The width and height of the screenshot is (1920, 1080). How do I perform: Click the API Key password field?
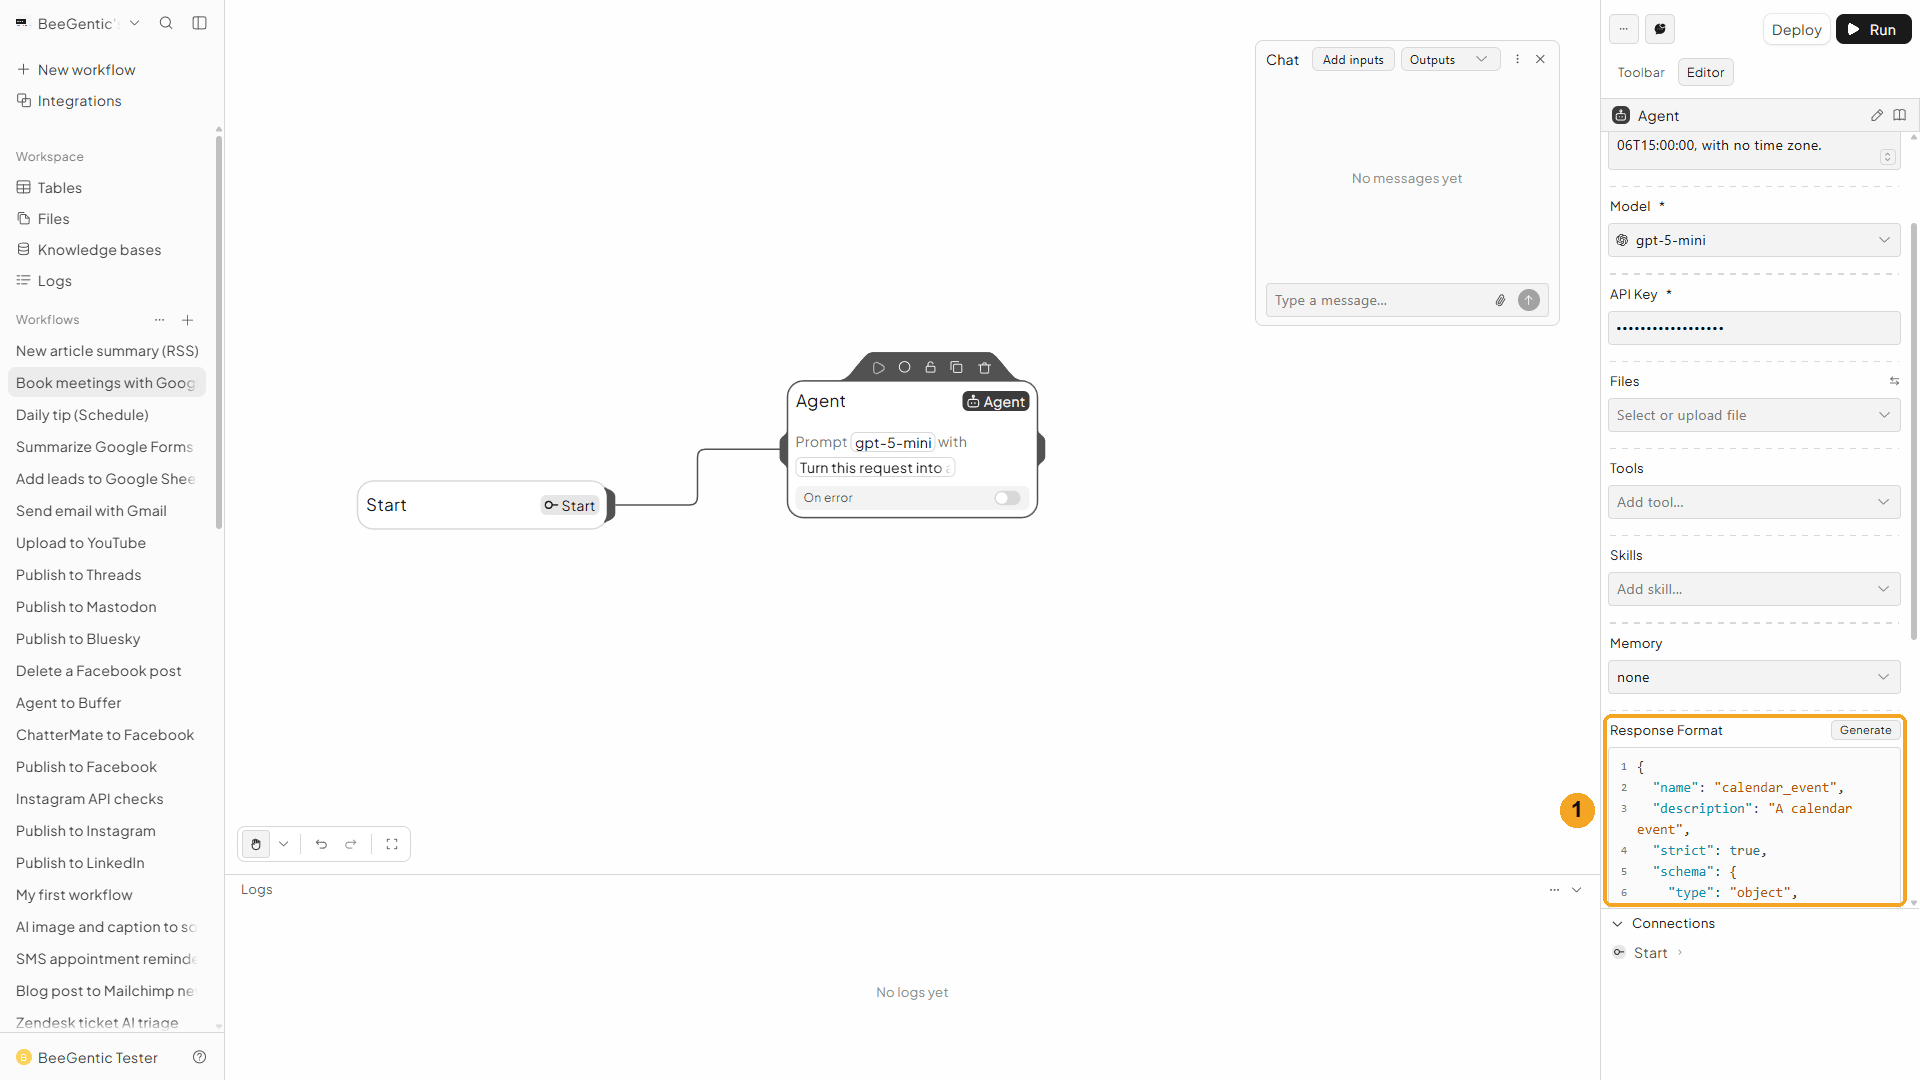coord(1754,328)
